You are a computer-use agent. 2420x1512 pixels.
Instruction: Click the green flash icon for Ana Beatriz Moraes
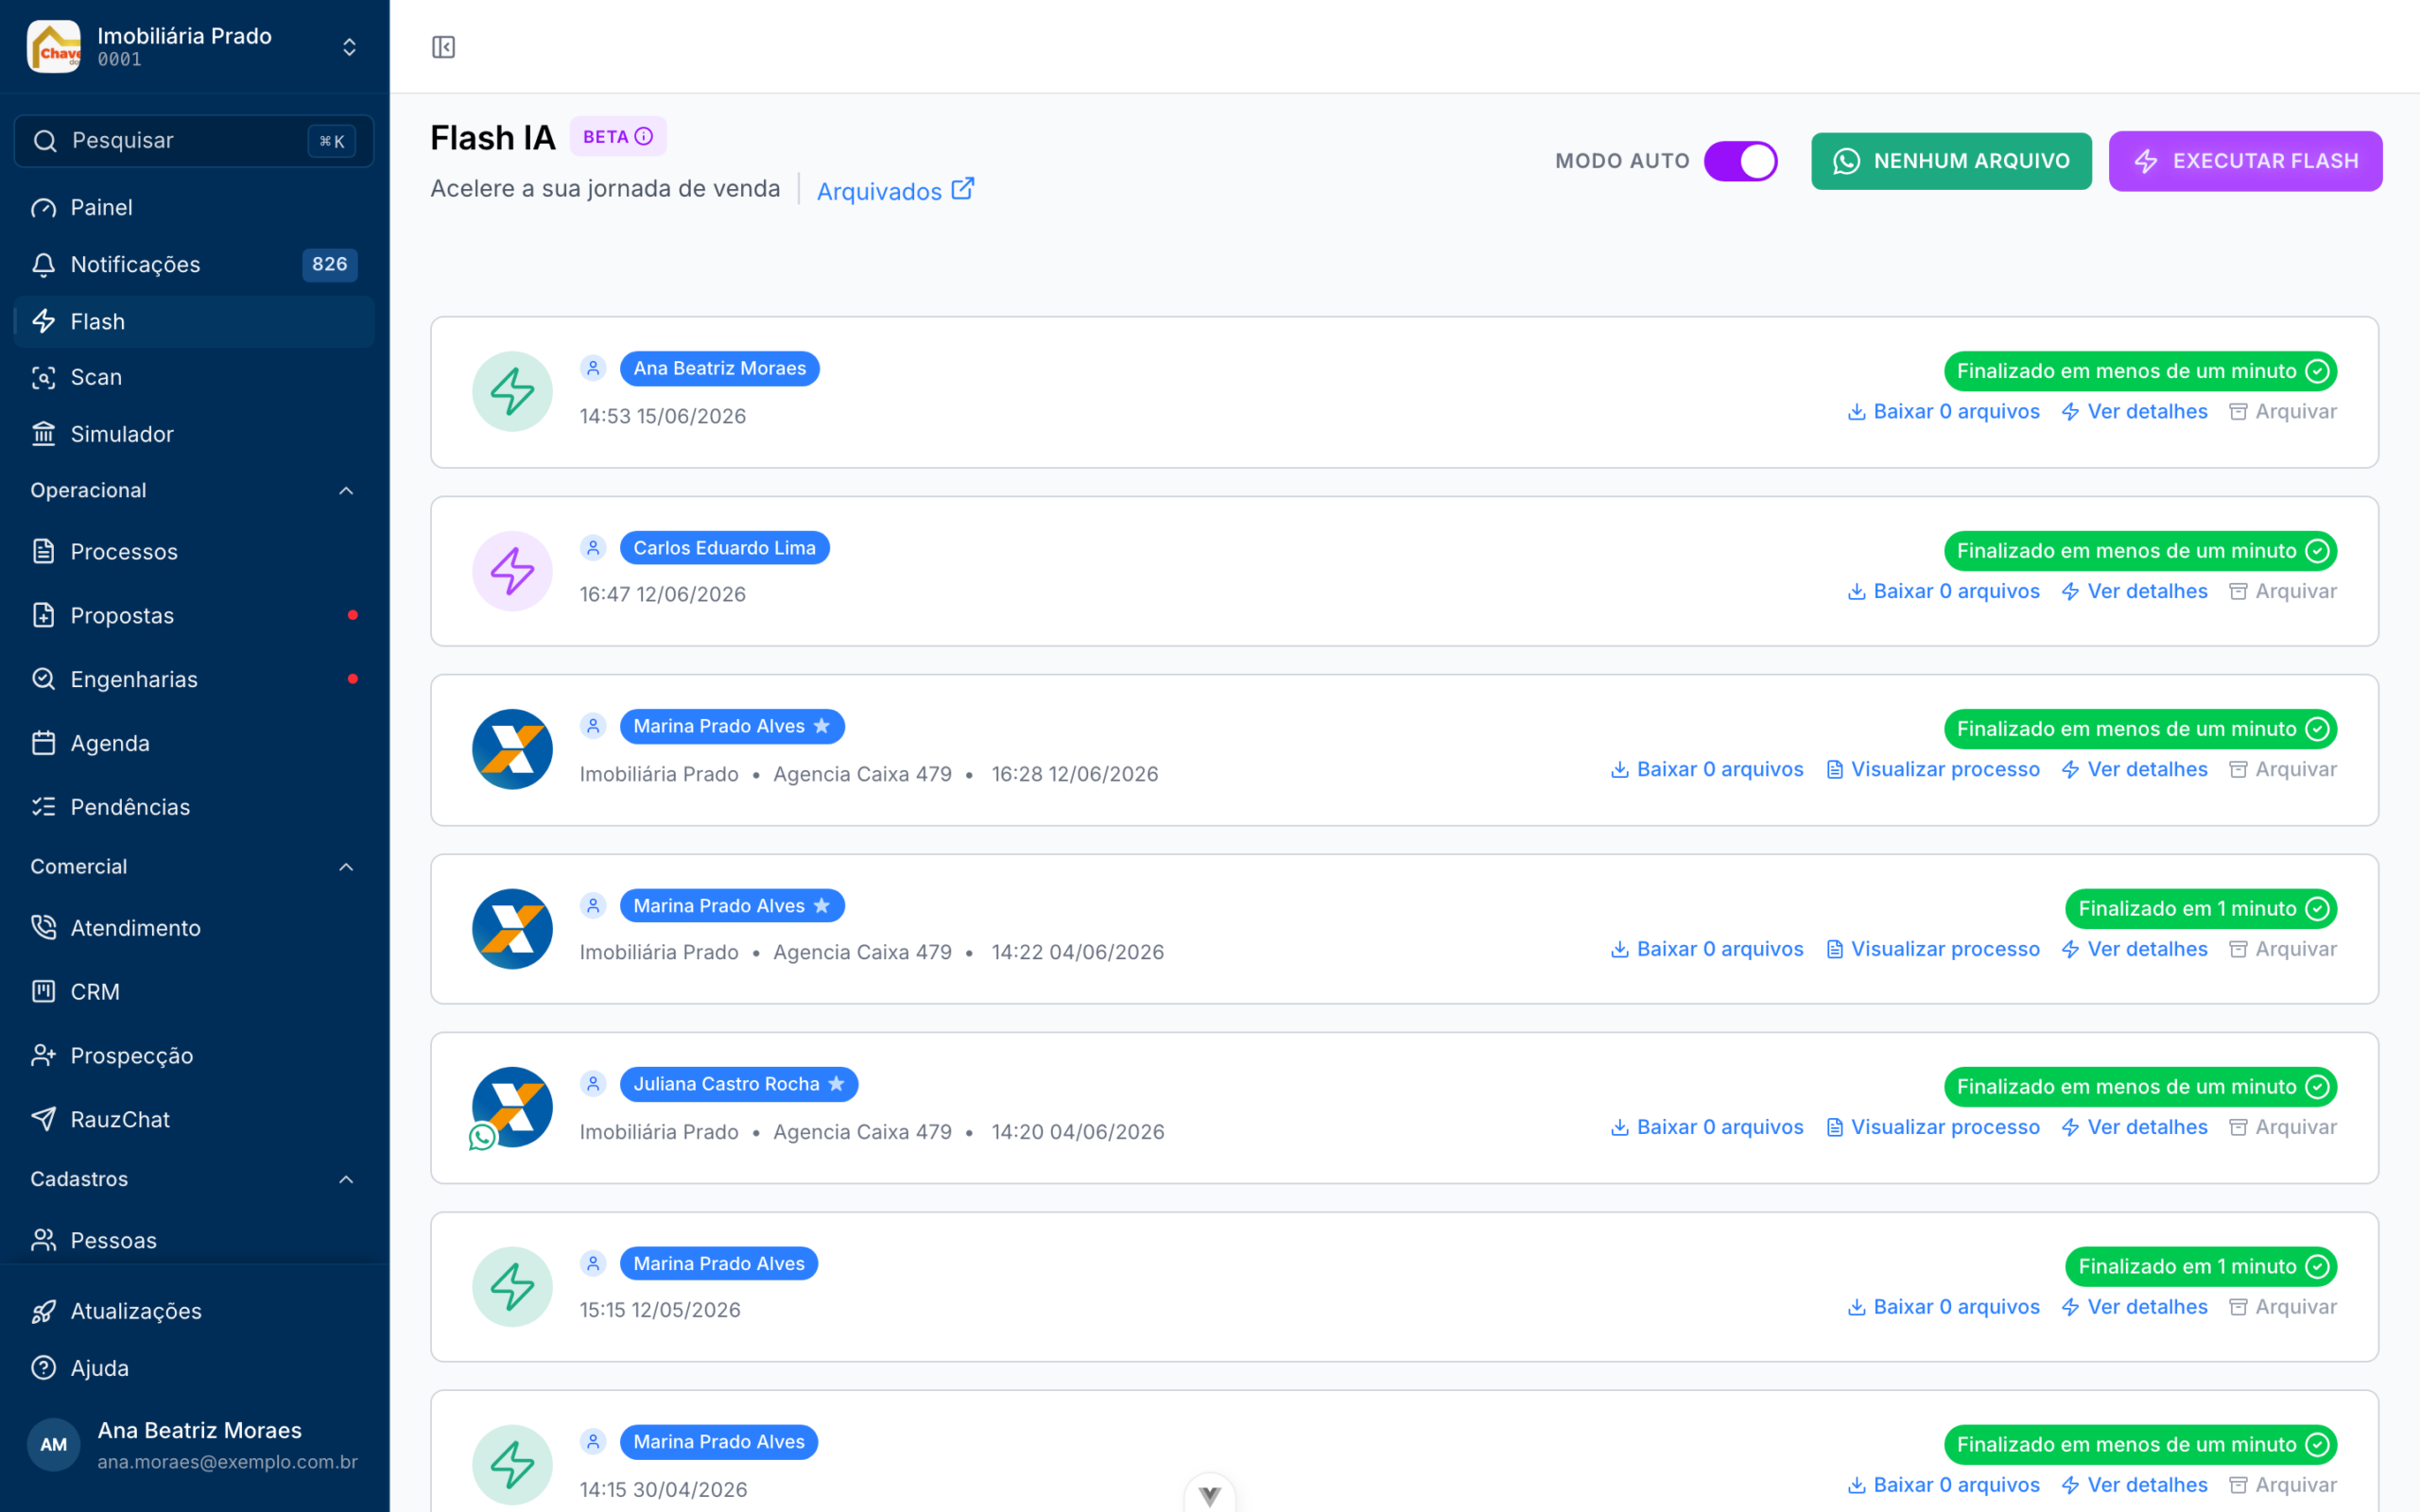point(512,391)
